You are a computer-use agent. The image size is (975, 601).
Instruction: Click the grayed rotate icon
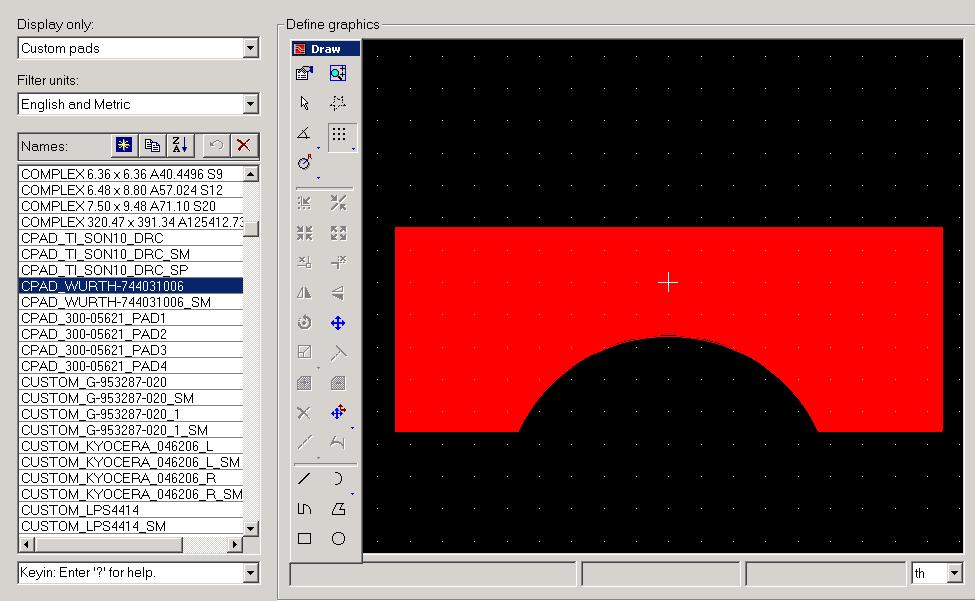tap(304, 323)
